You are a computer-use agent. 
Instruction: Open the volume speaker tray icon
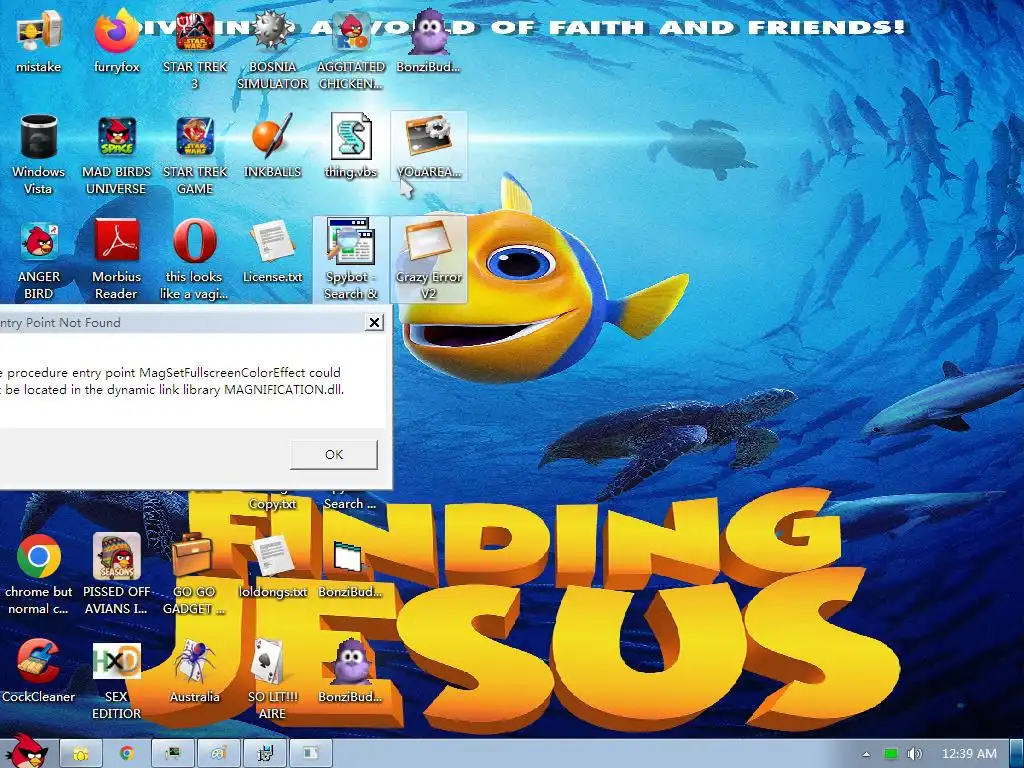(x=915, y=754)
